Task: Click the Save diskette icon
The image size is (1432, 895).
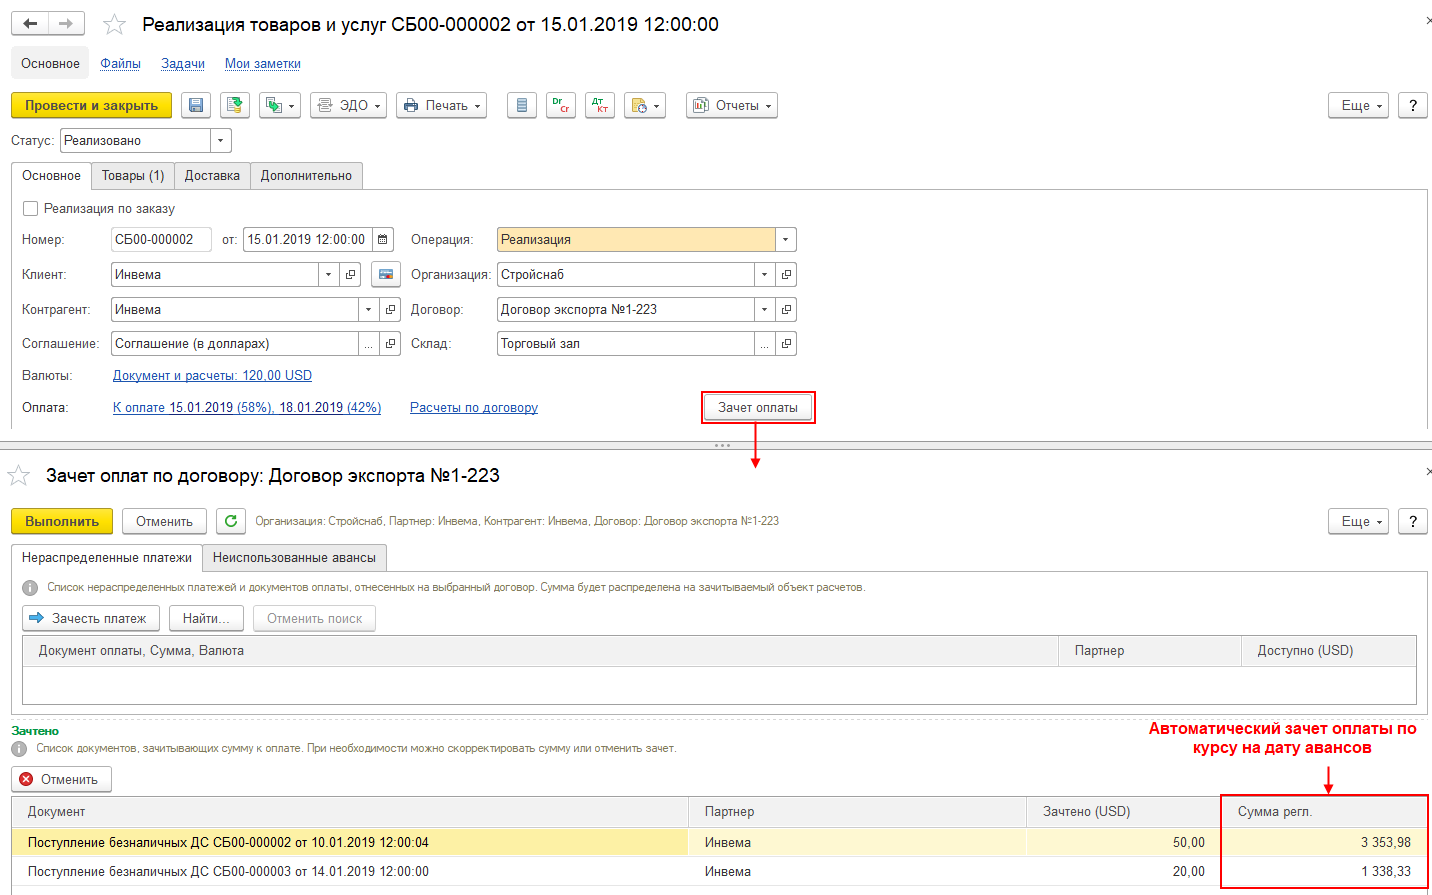Action: click(196, 105)
